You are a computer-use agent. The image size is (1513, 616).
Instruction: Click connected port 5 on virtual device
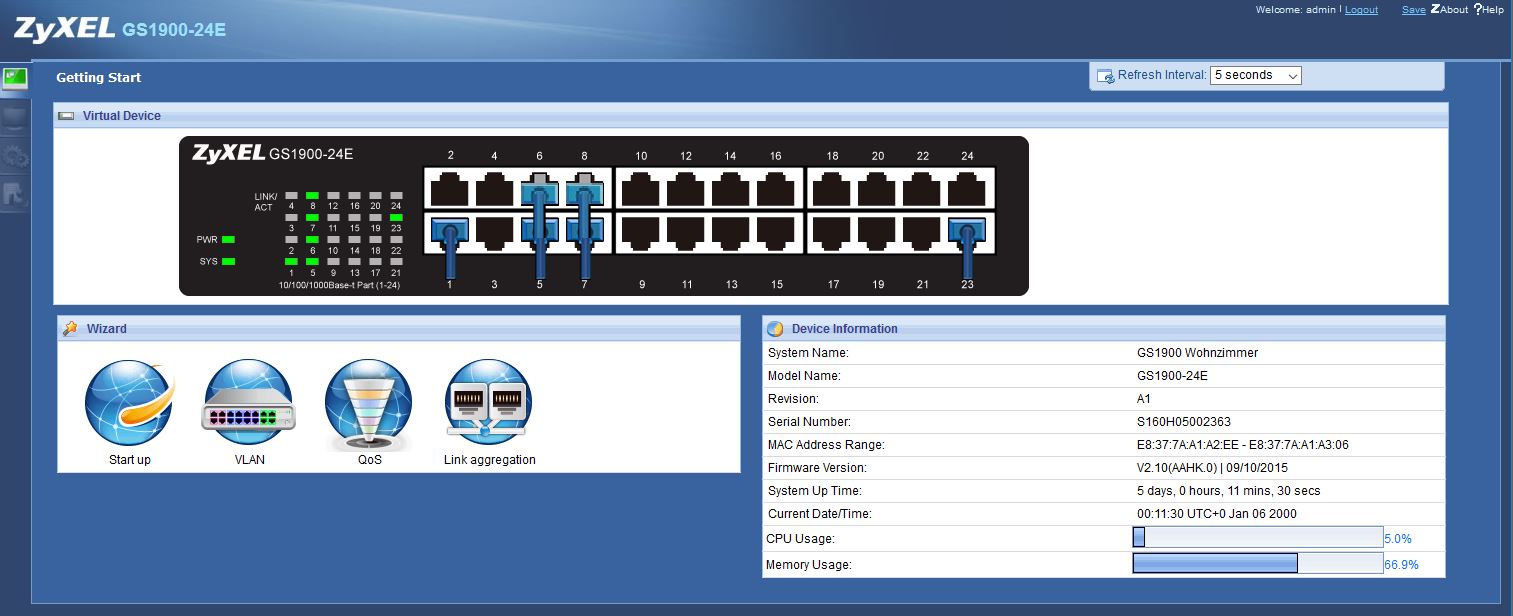click(x=540, y=233)
